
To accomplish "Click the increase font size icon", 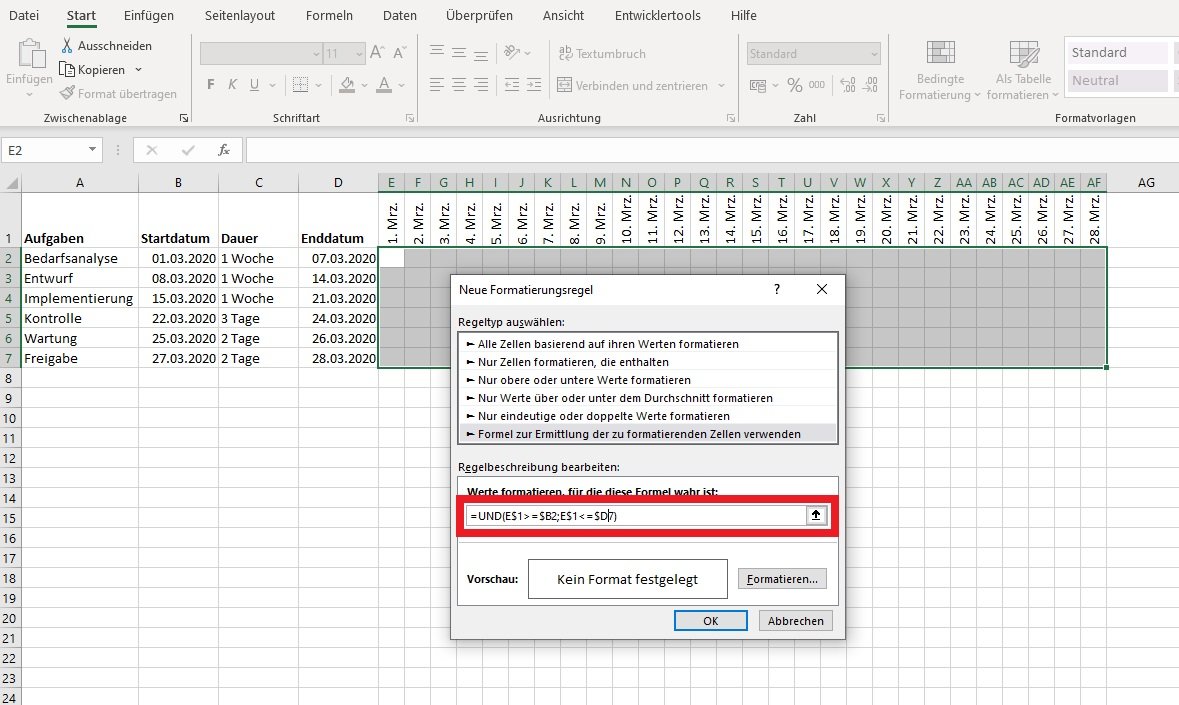I will pyautogui.click(x=377, y=53).
